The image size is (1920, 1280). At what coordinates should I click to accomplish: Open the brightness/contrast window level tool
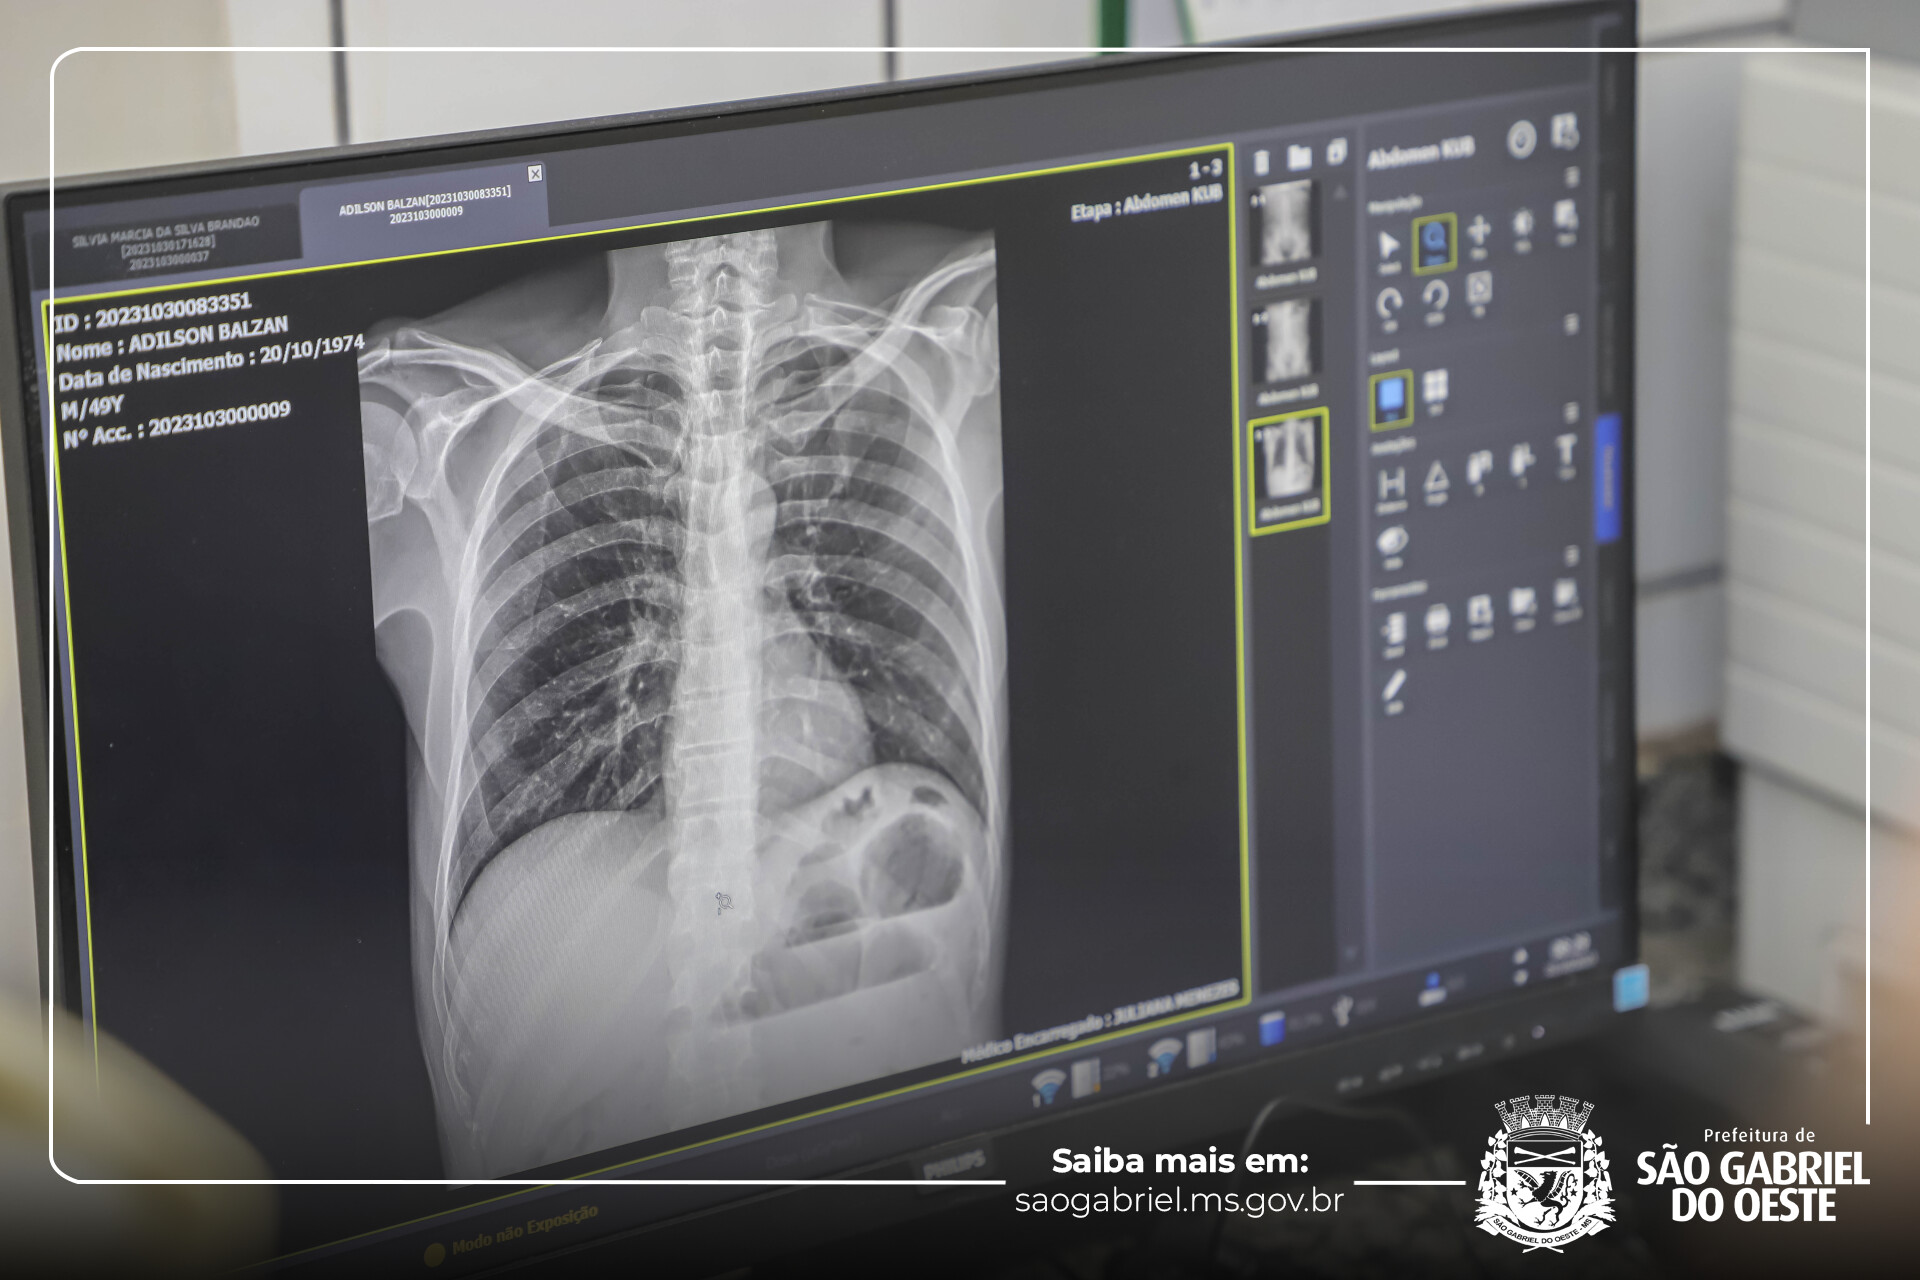pos(1523,229)
